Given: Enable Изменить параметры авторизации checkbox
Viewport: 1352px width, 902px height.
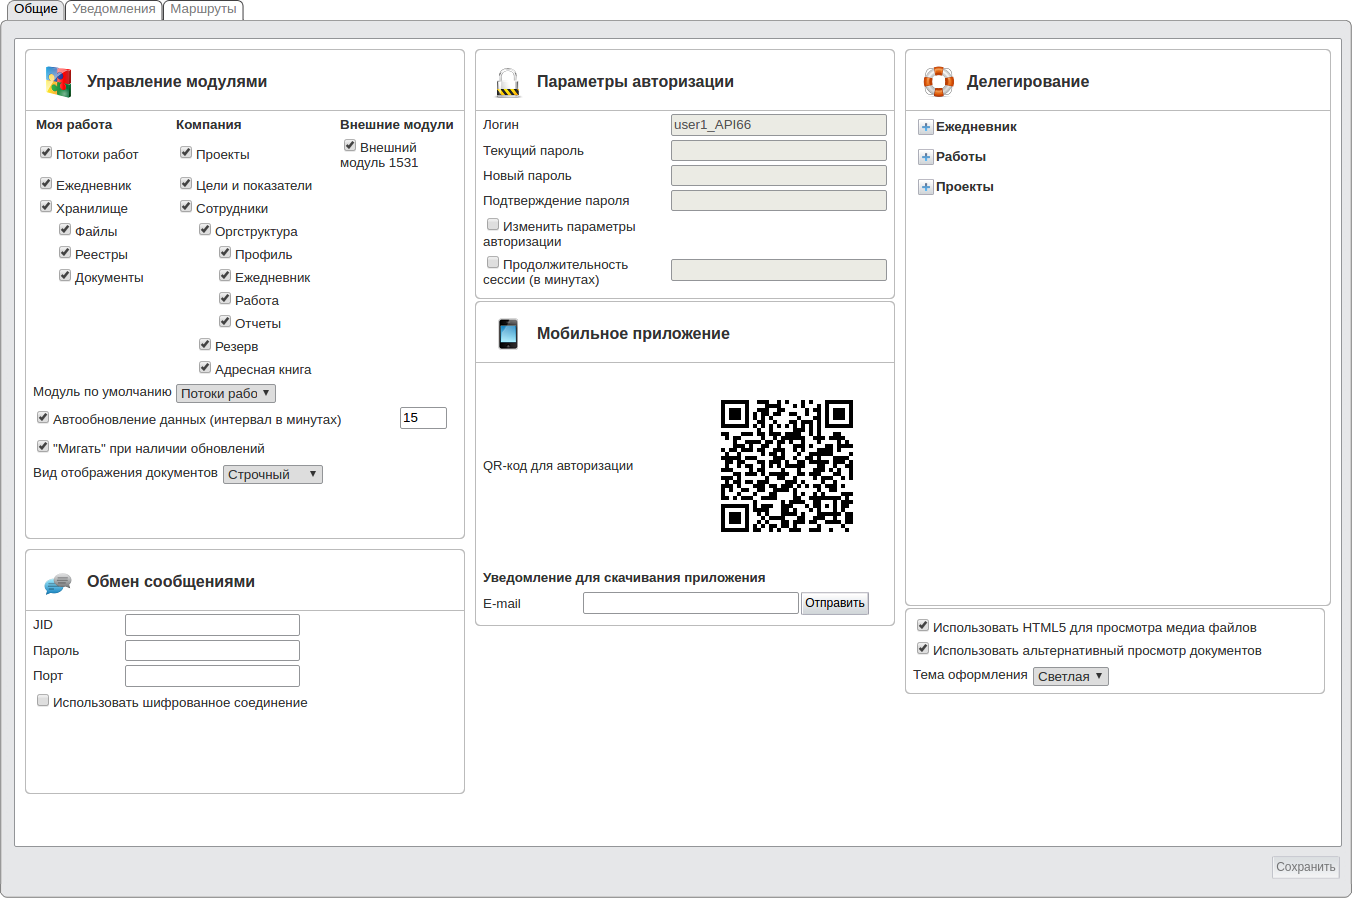Looking at the screenshot, I should tap(493, 224).
